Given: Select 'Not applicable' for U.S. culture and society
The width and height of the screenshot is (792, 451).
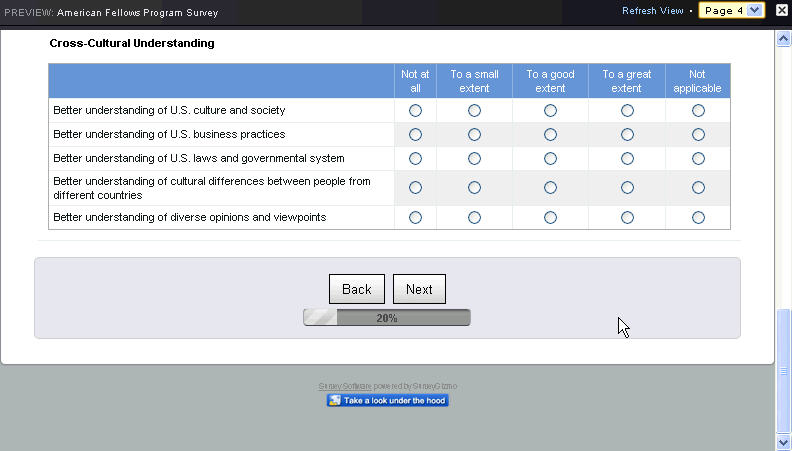Looking at the screenshot, I should pos(699,111).
